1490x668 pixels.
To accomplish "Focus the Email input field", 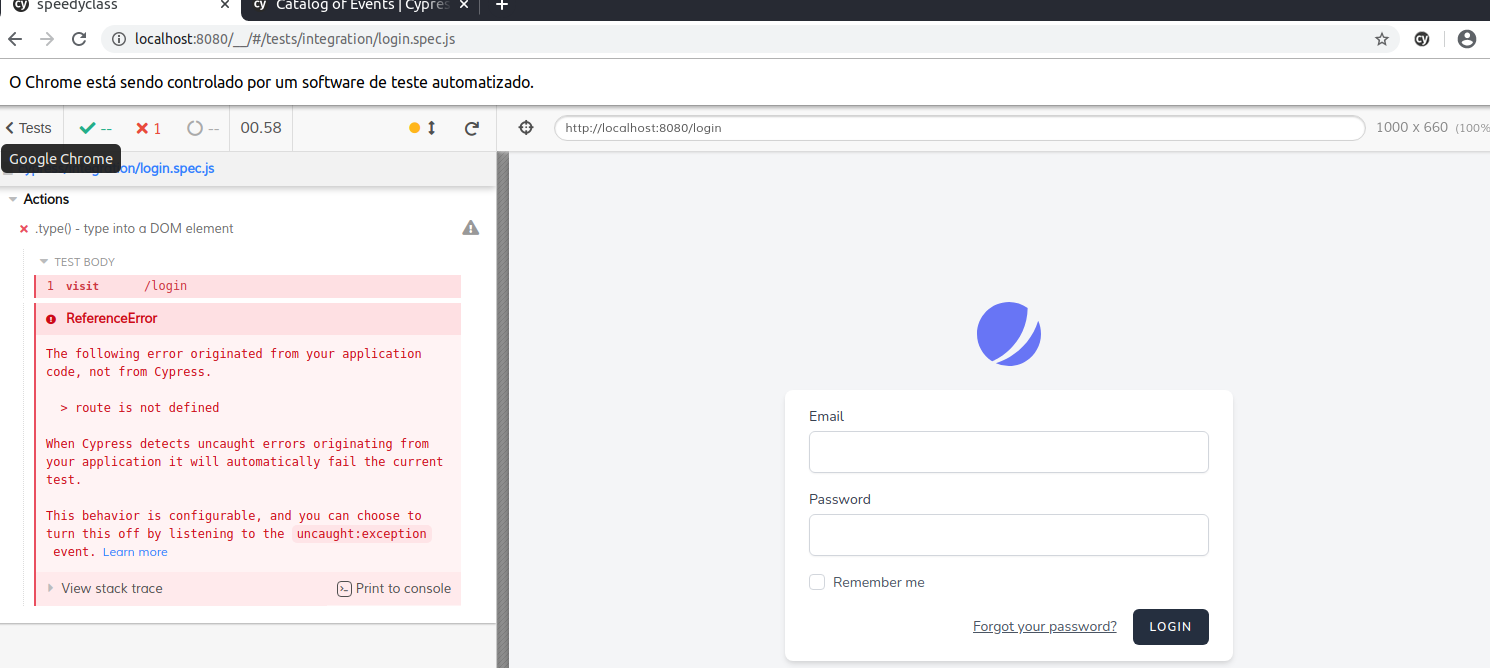I will pos(1008,452).
